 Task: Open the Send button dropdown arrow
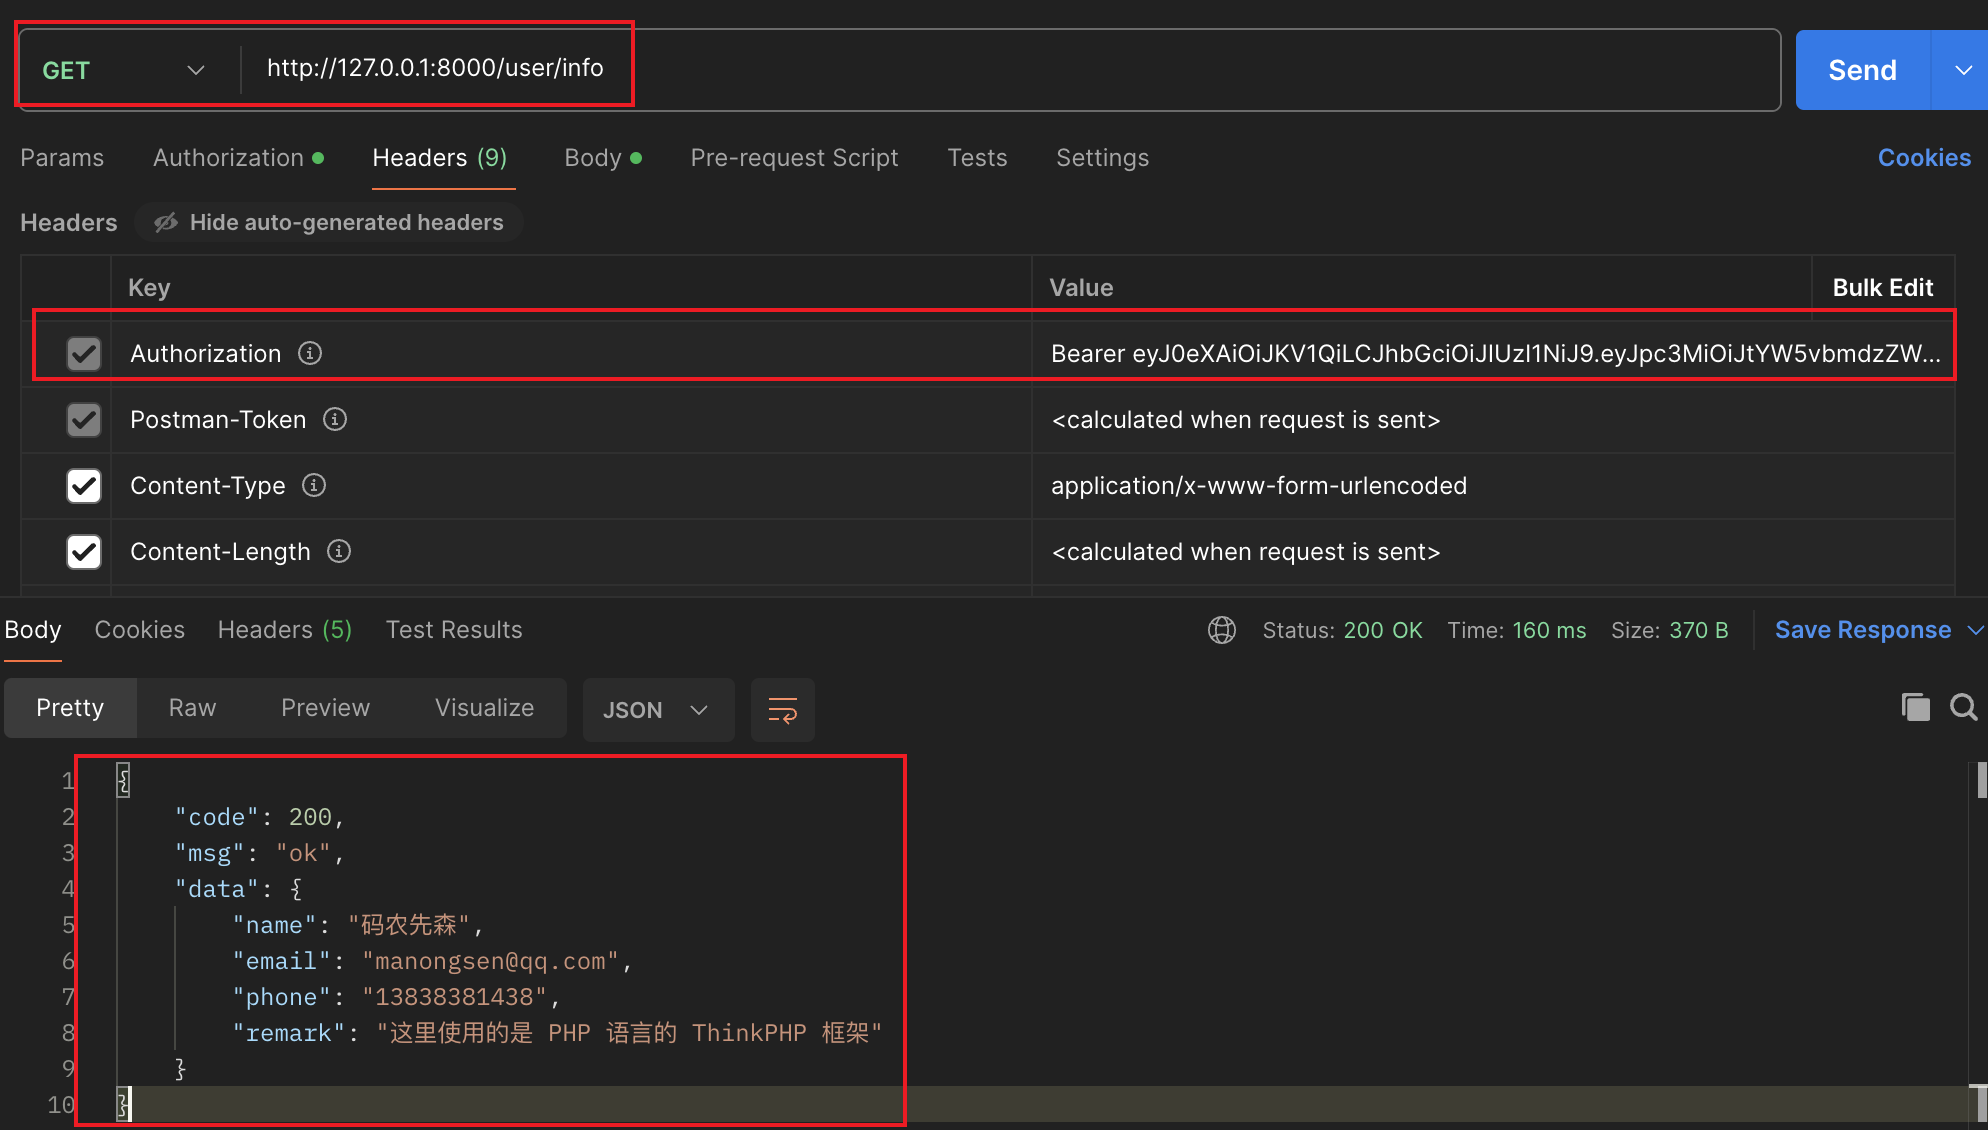[1962, 70]
